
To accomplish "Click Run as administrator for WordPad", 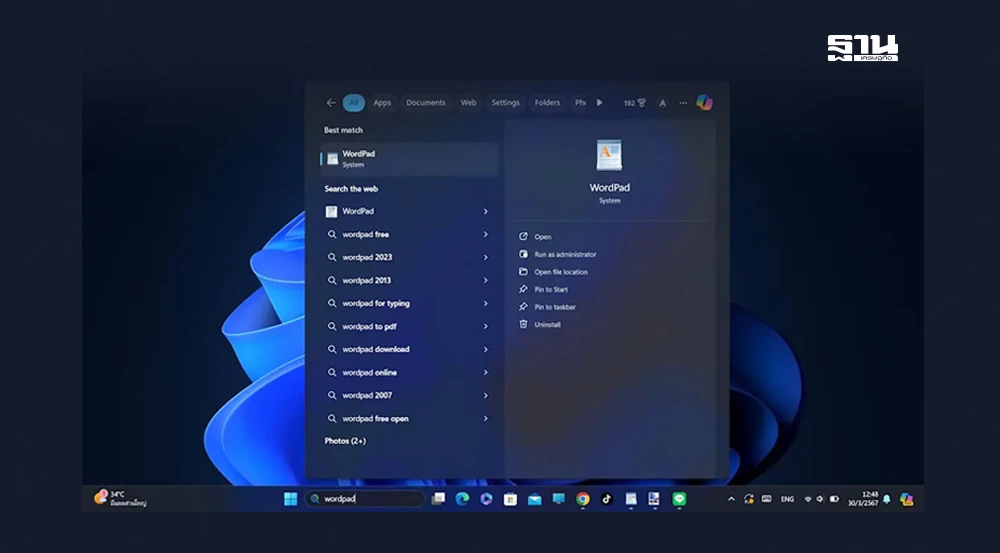I will pos(565,255).
